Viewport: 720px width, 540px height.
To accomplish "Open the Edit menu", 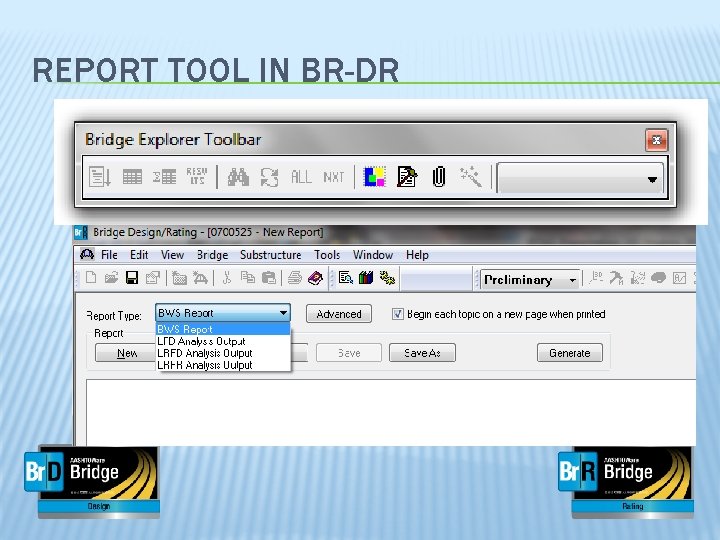I will (x=139, y=255).
